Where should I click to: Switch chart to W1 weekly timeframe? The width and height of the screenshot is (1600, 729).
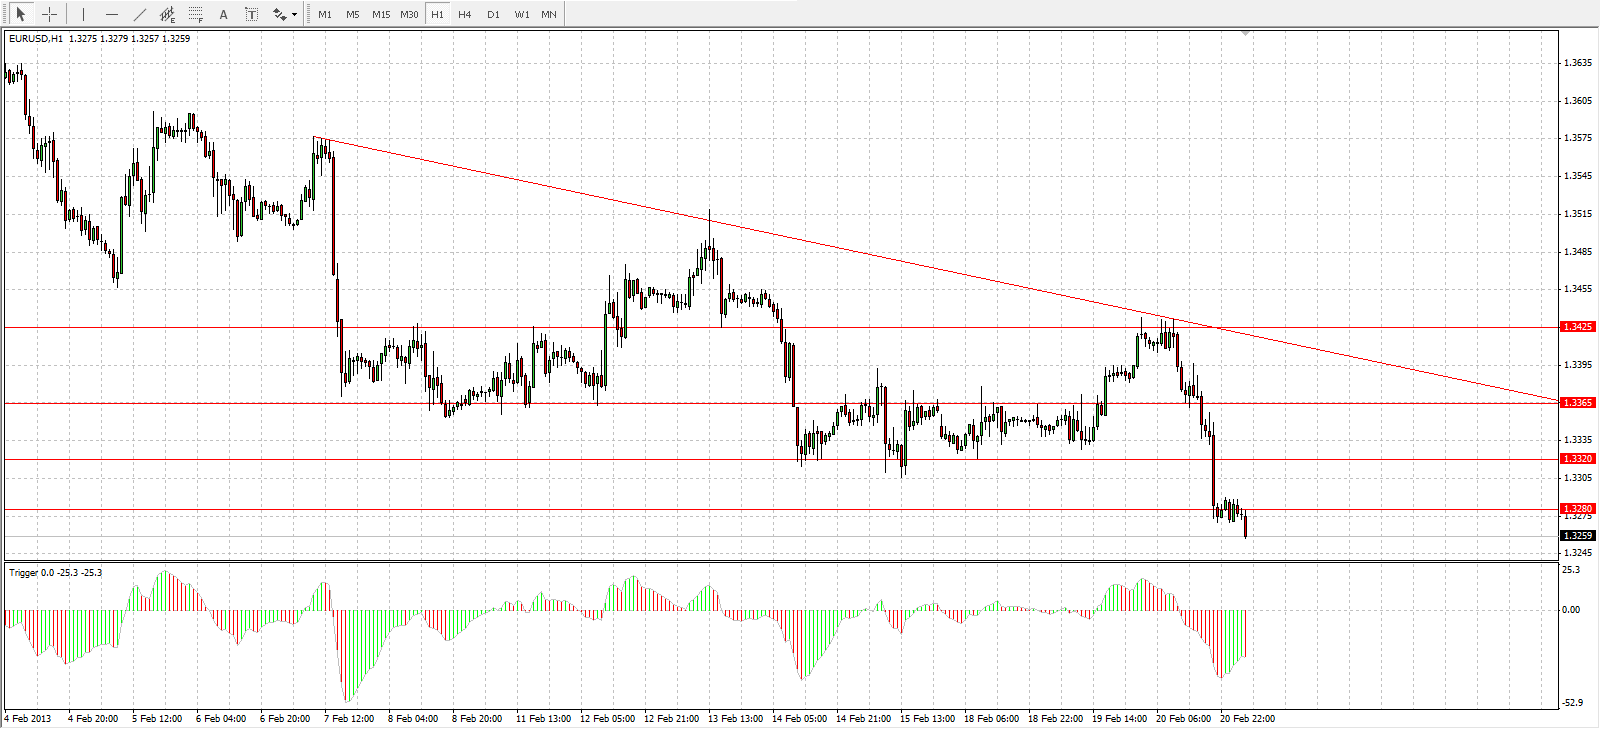[x=522, y=15]
